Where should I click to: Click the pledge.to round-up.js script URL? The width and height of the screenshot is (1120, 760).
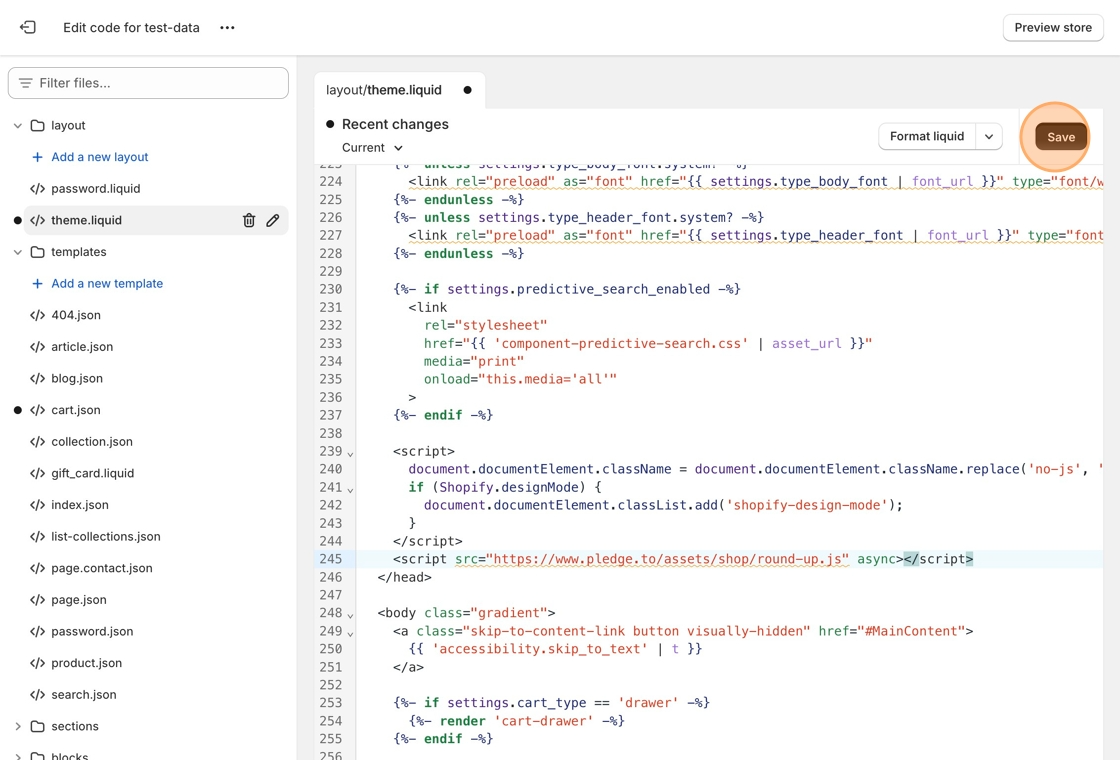tap(667, 559)
